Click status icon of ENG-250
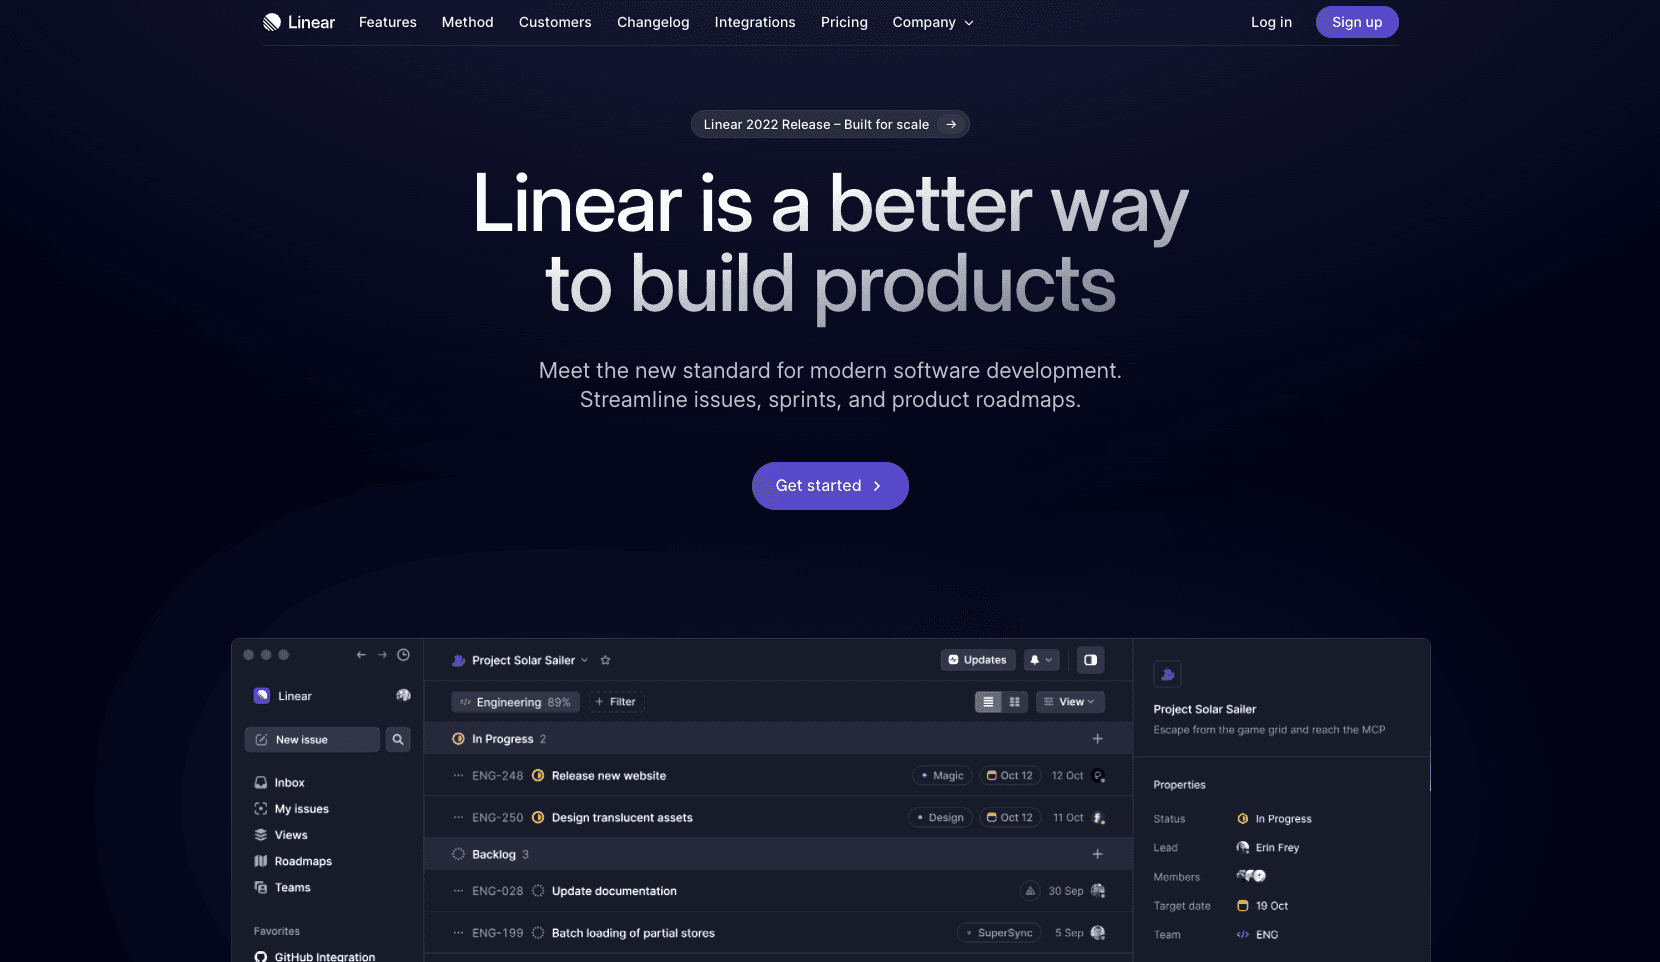1660x962 pixels. 538,818
